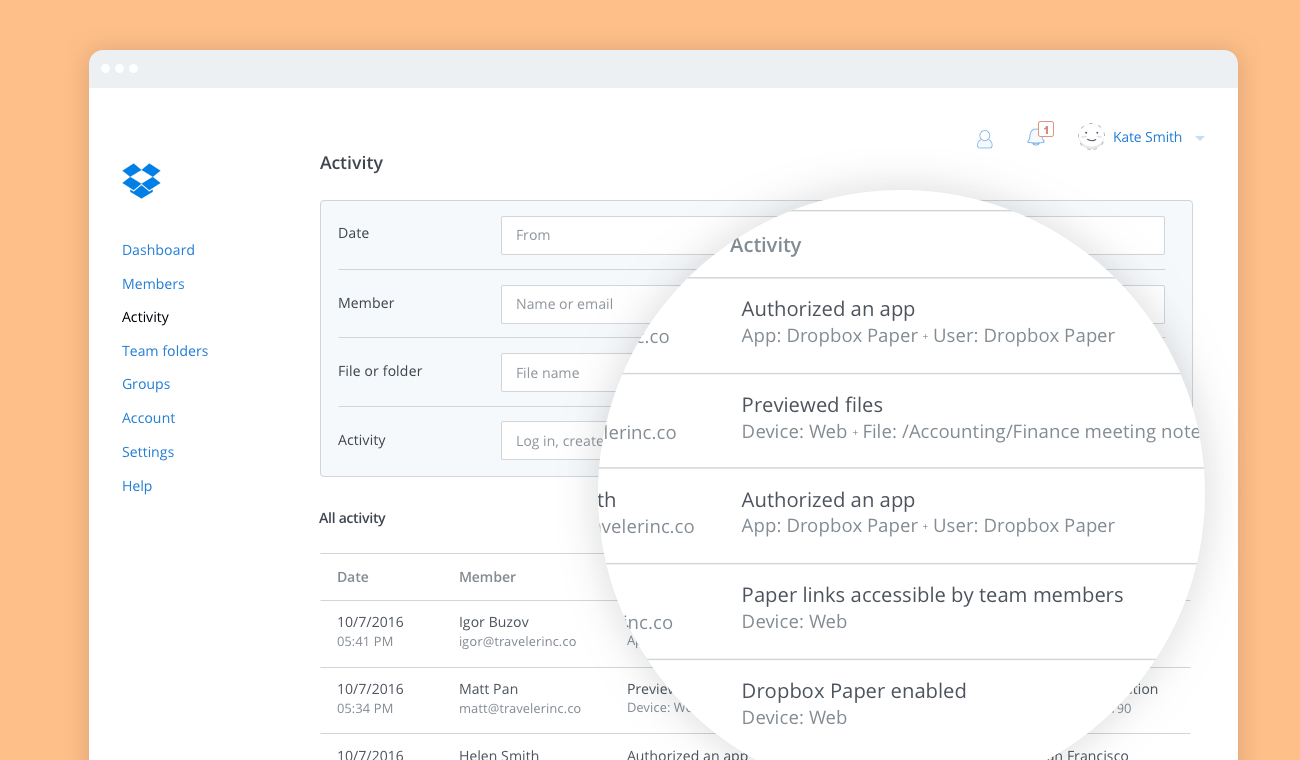Open the Account sidebar link
The height and width of the screenshot is (760, 1300).
148,418
